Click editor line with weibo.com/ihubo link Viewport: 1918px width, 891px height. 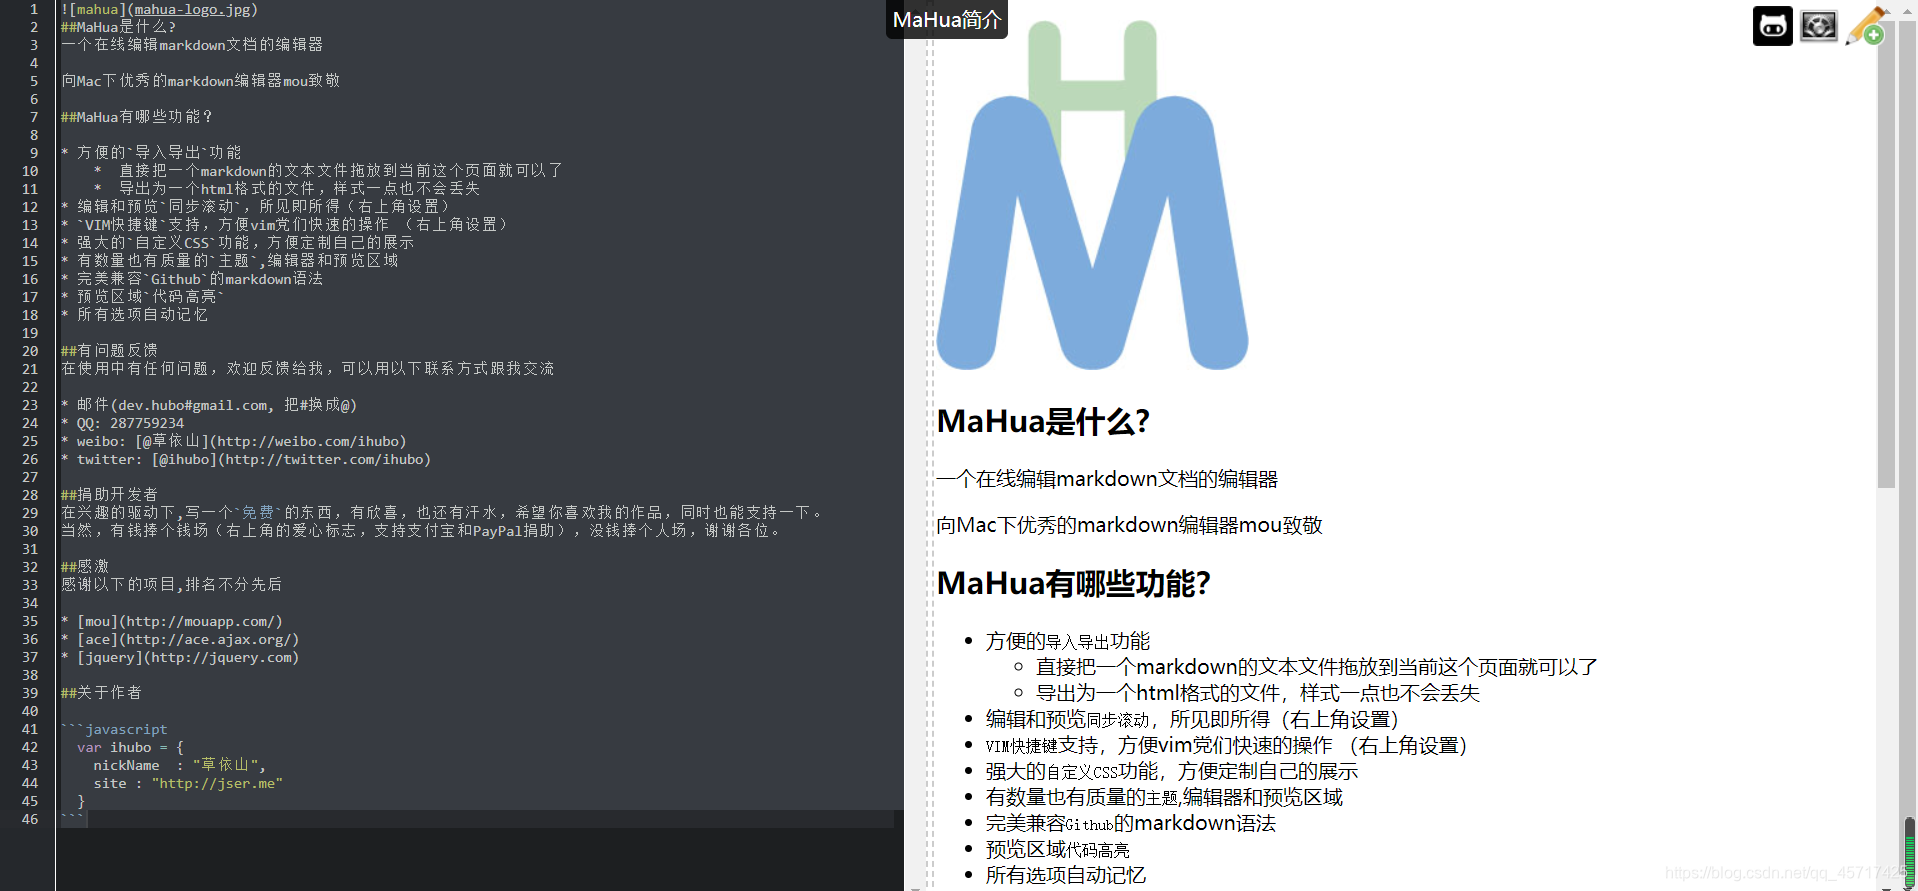[x=234, y=441]
